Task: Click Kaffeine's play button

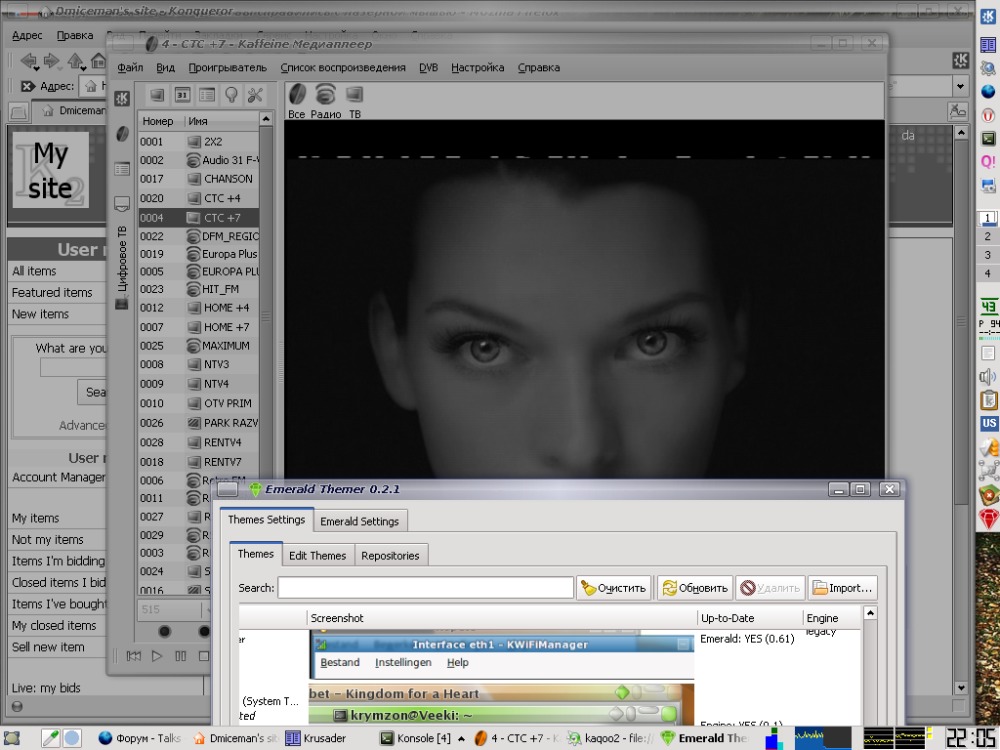Action: tap(157, 656)
